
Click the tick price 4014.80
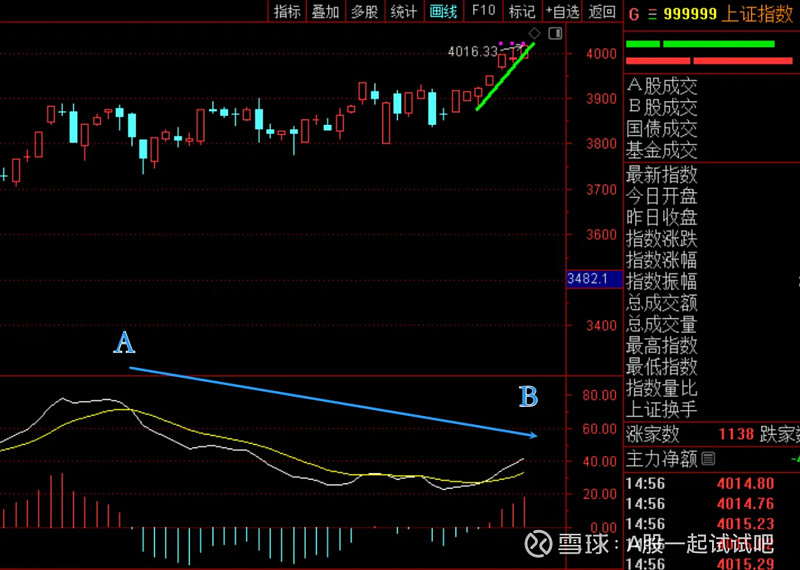745,483
